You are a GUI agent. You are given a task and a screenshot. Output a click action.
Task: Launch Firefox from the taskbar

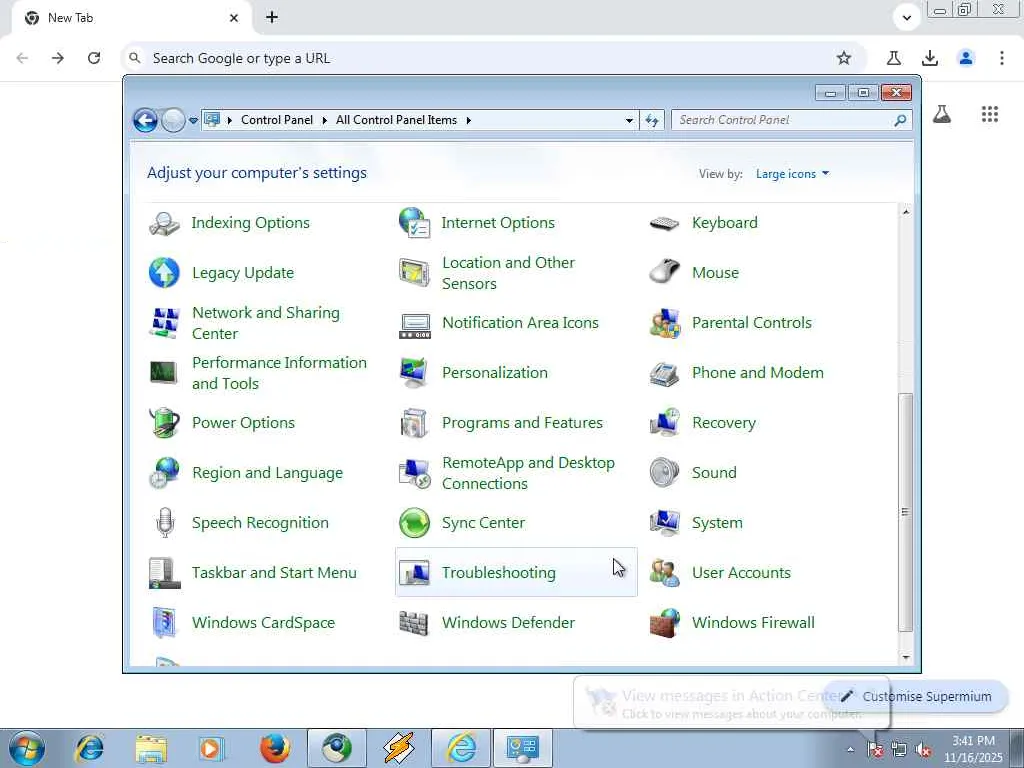[x=275, y=748]
